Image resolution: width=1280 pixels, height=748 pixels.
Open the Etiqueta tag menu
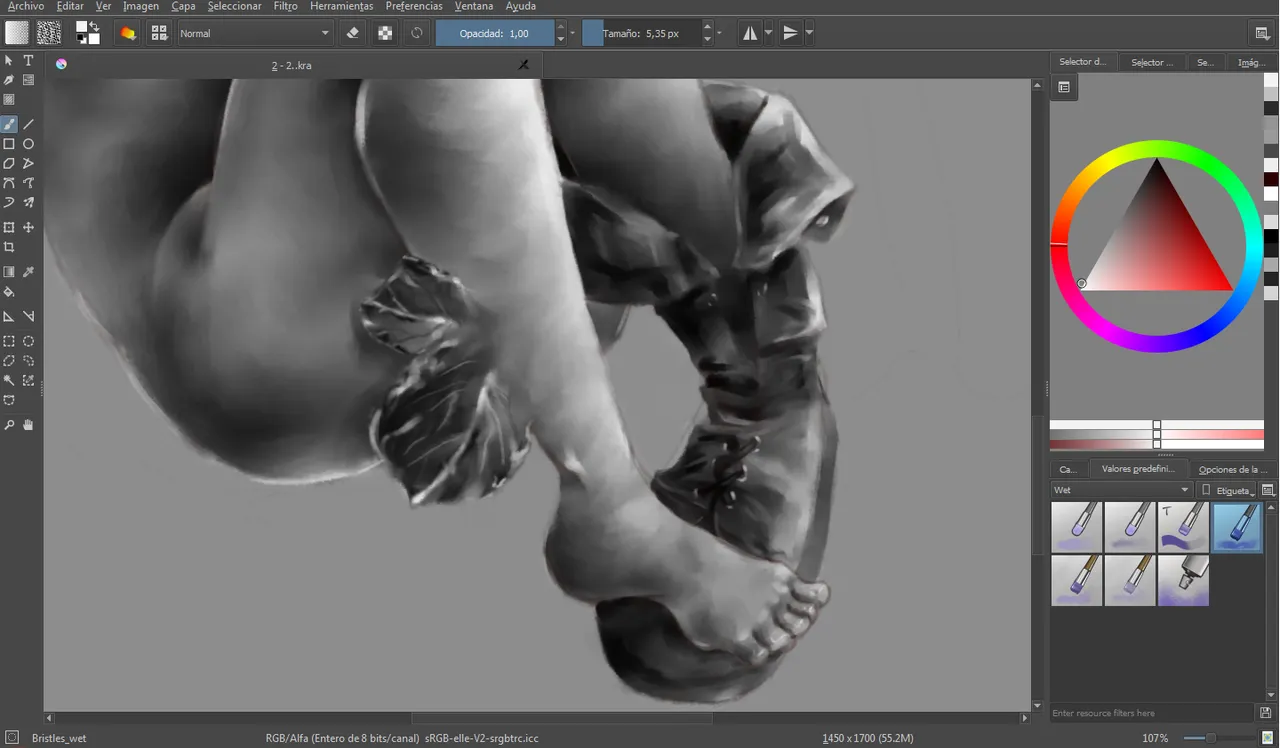coord(1227,490)
